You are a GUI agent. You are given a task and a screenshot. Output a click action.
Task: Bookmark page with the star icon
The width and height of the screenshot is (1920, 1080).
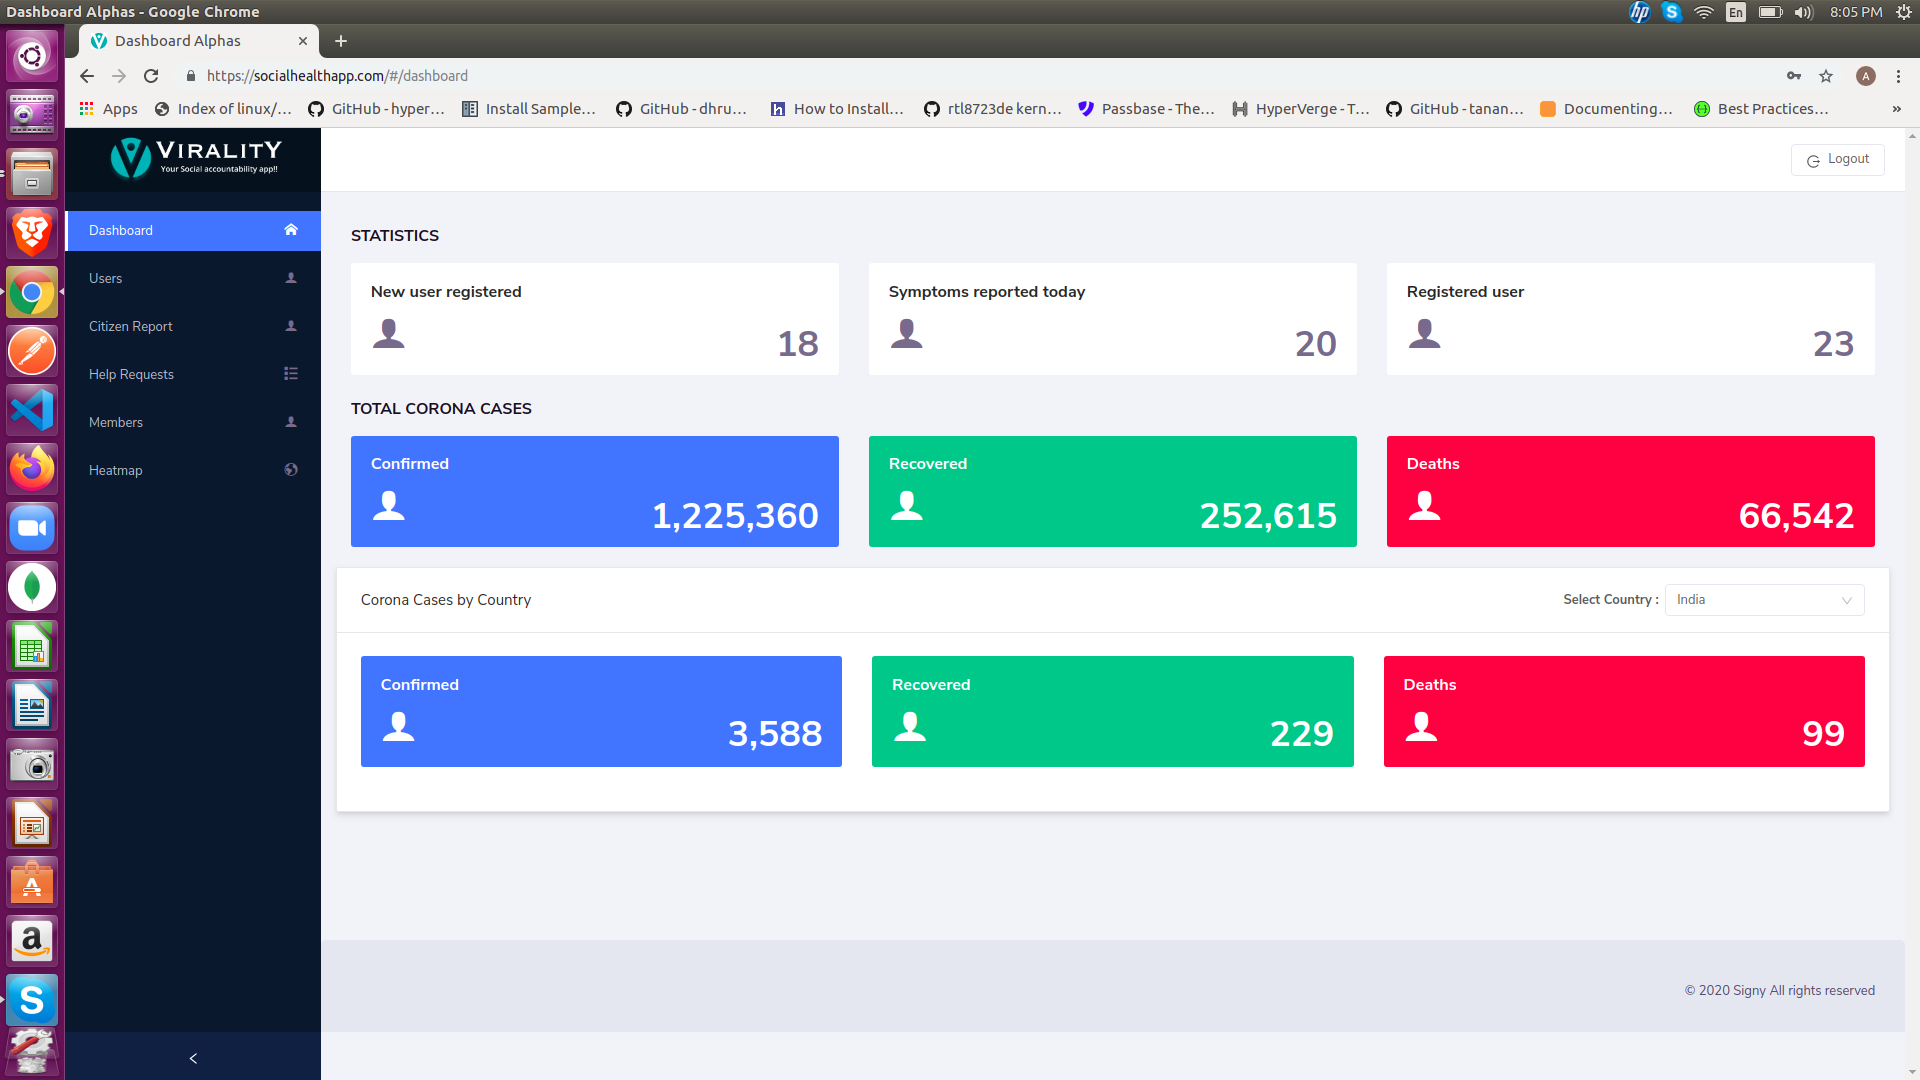(x=1826, y=76)
